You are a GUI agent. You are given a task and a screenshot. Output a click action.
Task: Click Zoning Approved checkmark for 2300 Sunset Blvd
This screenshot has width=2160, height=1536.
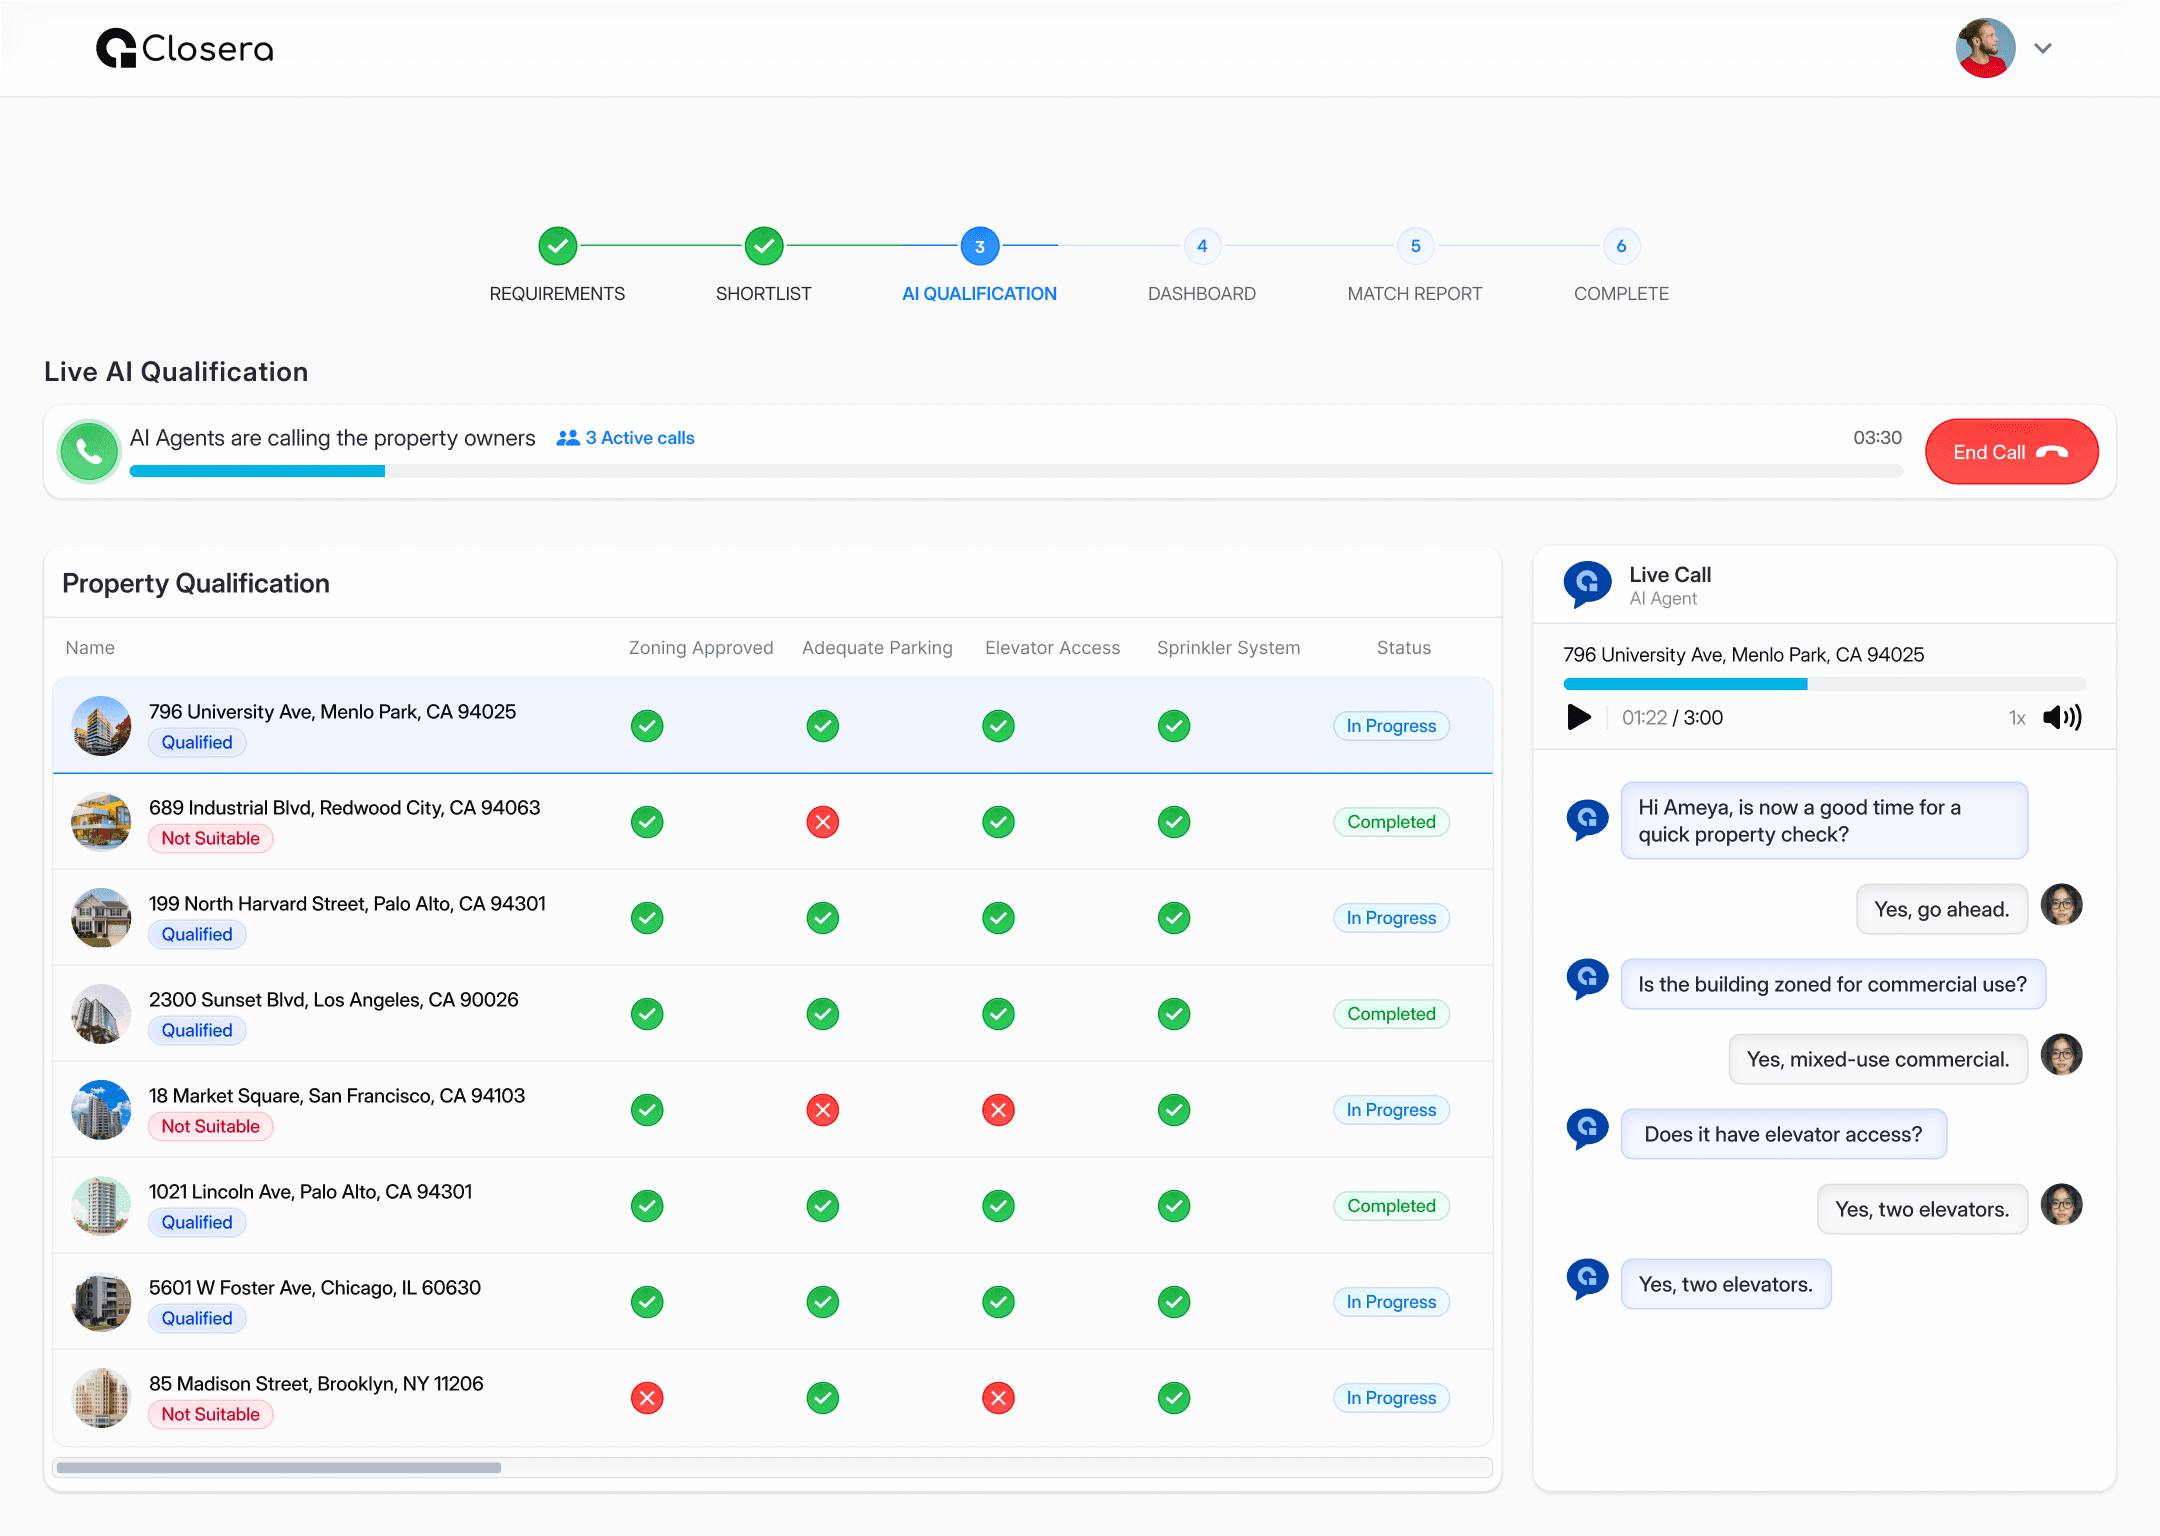[x=647, y=1014]
